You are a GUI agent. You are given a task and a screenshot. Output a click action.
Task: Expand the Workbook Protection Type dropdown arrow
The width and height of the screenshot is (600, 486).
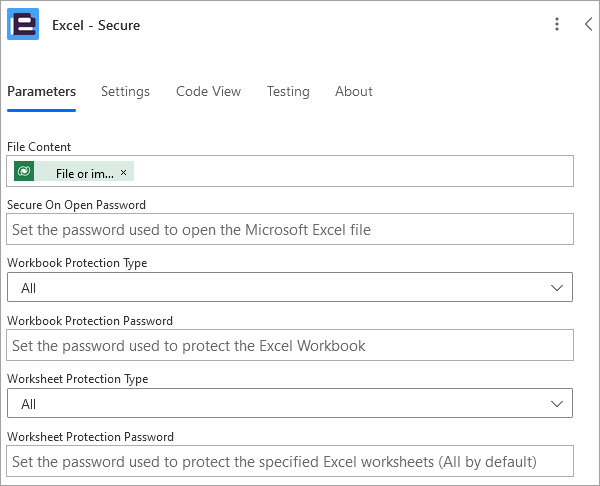pyautogui.click(x=556, y=288)
